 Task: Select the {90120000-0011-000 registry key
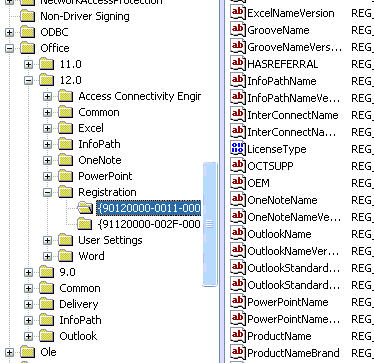149,208
